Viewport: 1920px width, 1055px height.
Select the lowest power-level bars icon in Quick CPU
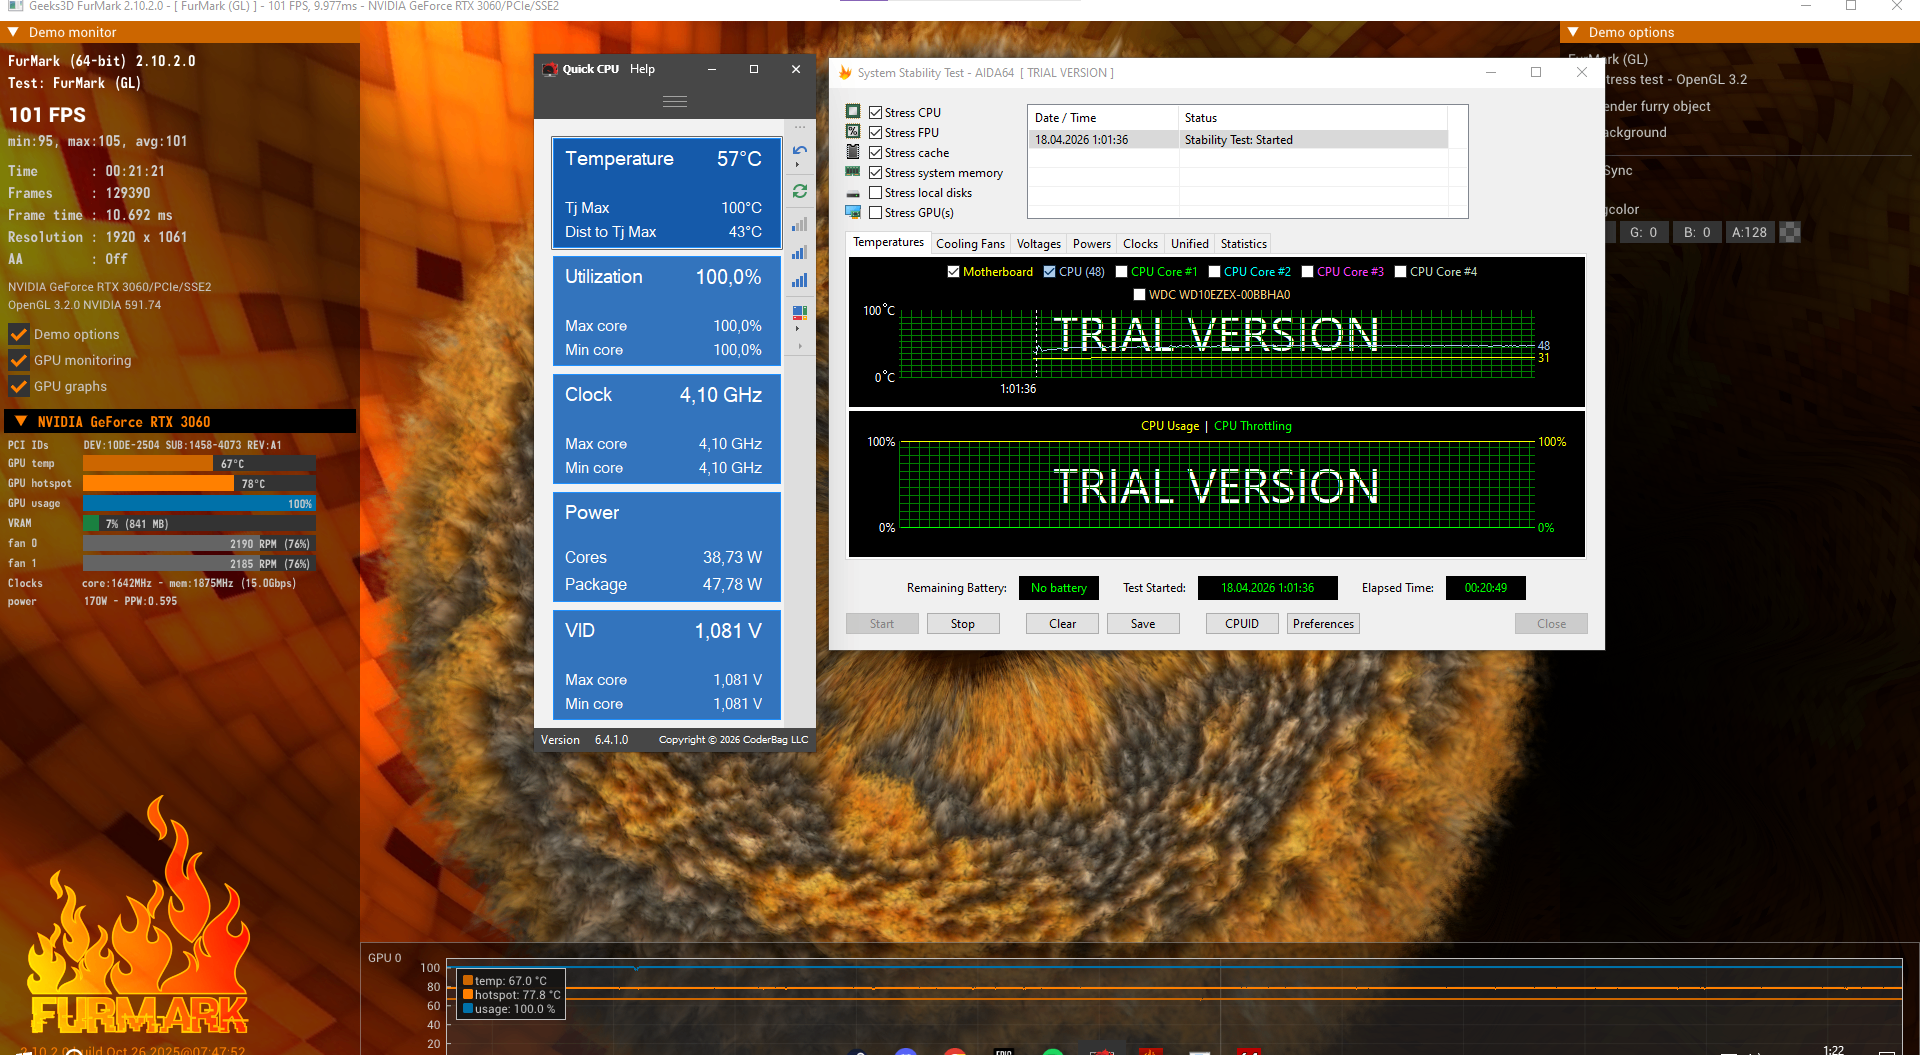click(800, 224)
